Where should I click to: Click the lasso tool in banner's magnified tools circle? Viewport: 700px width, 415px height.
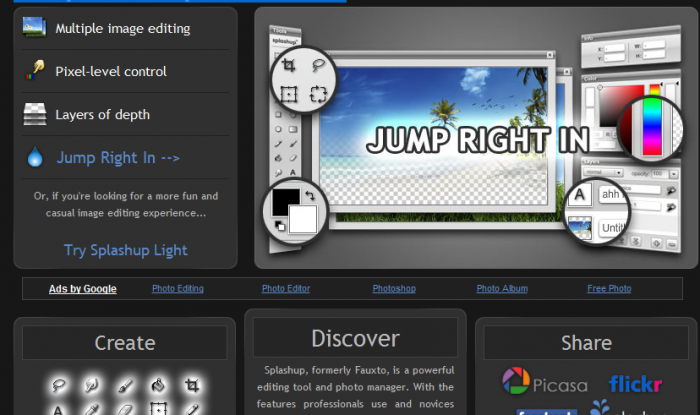coord(318,66)
